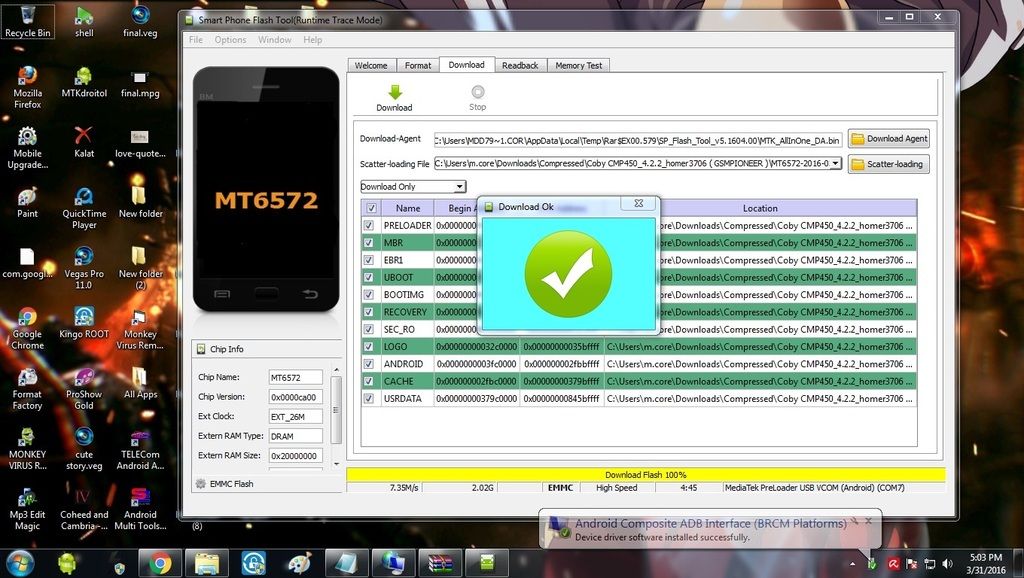Open the Recycle Bin desktop icon
This screenshot has width=1024, height=578.
27,21
